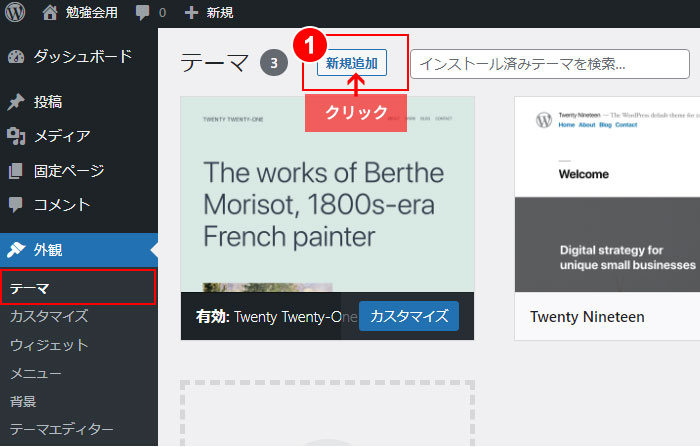Click the 固定ページ pages icon
This screenshot has width=700, height=447.
pyautogui.click(x=15, y=171)
